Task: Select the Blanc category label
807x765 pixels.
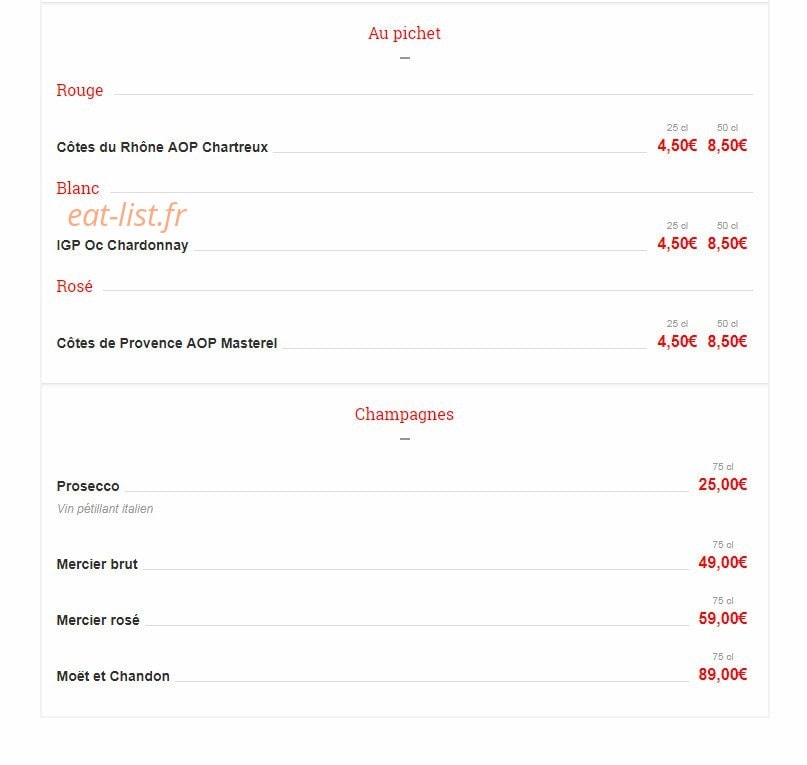Action: 78,188
